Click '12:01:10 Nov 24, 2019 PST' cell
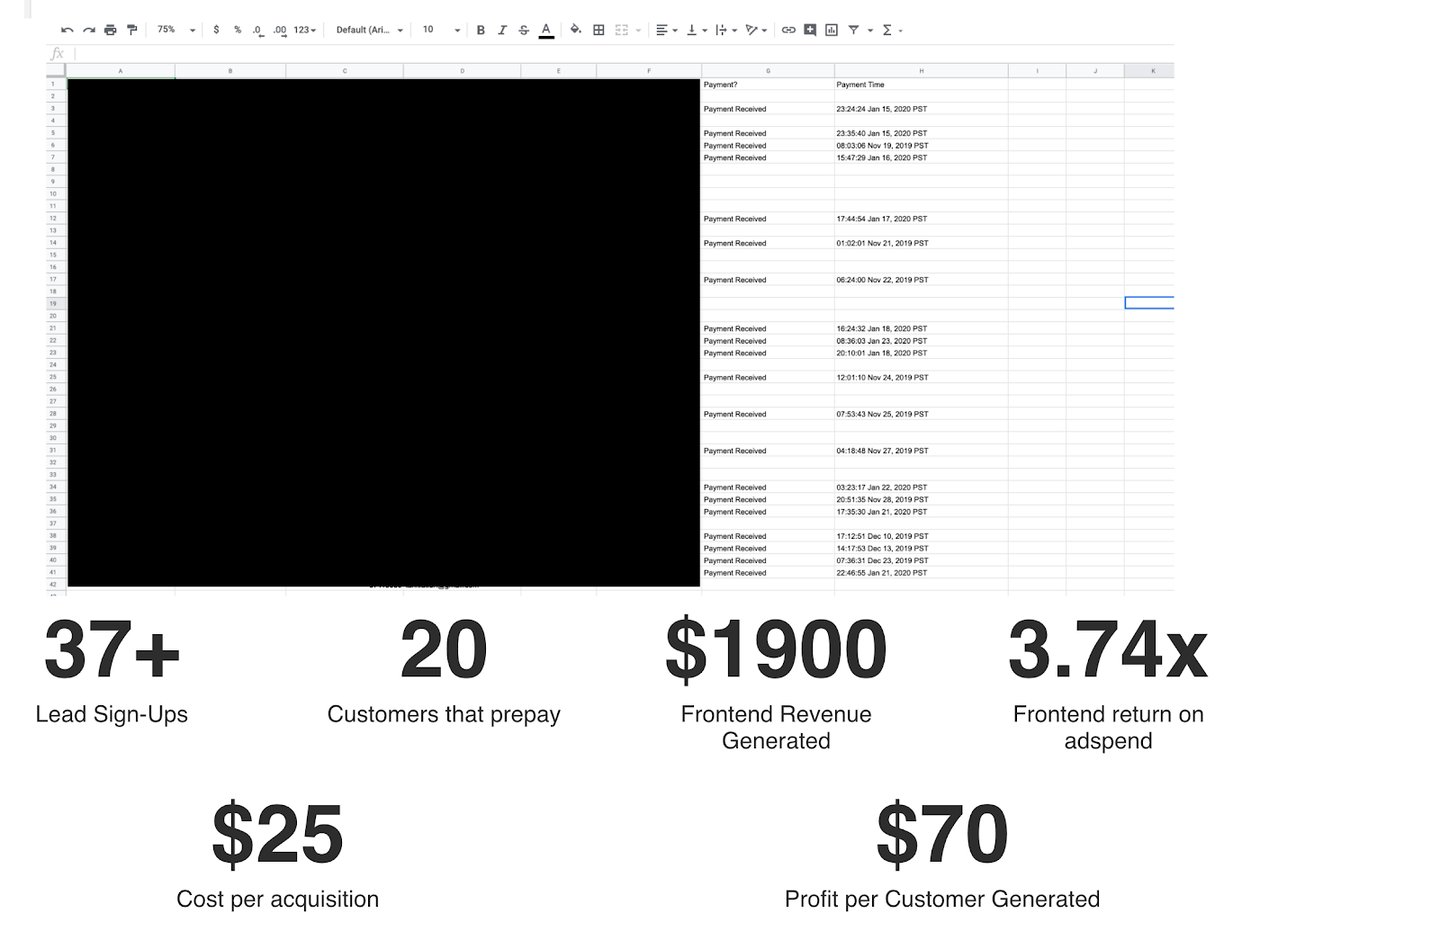The width and height of the screenshot is (1440, 931). (921, 377)
